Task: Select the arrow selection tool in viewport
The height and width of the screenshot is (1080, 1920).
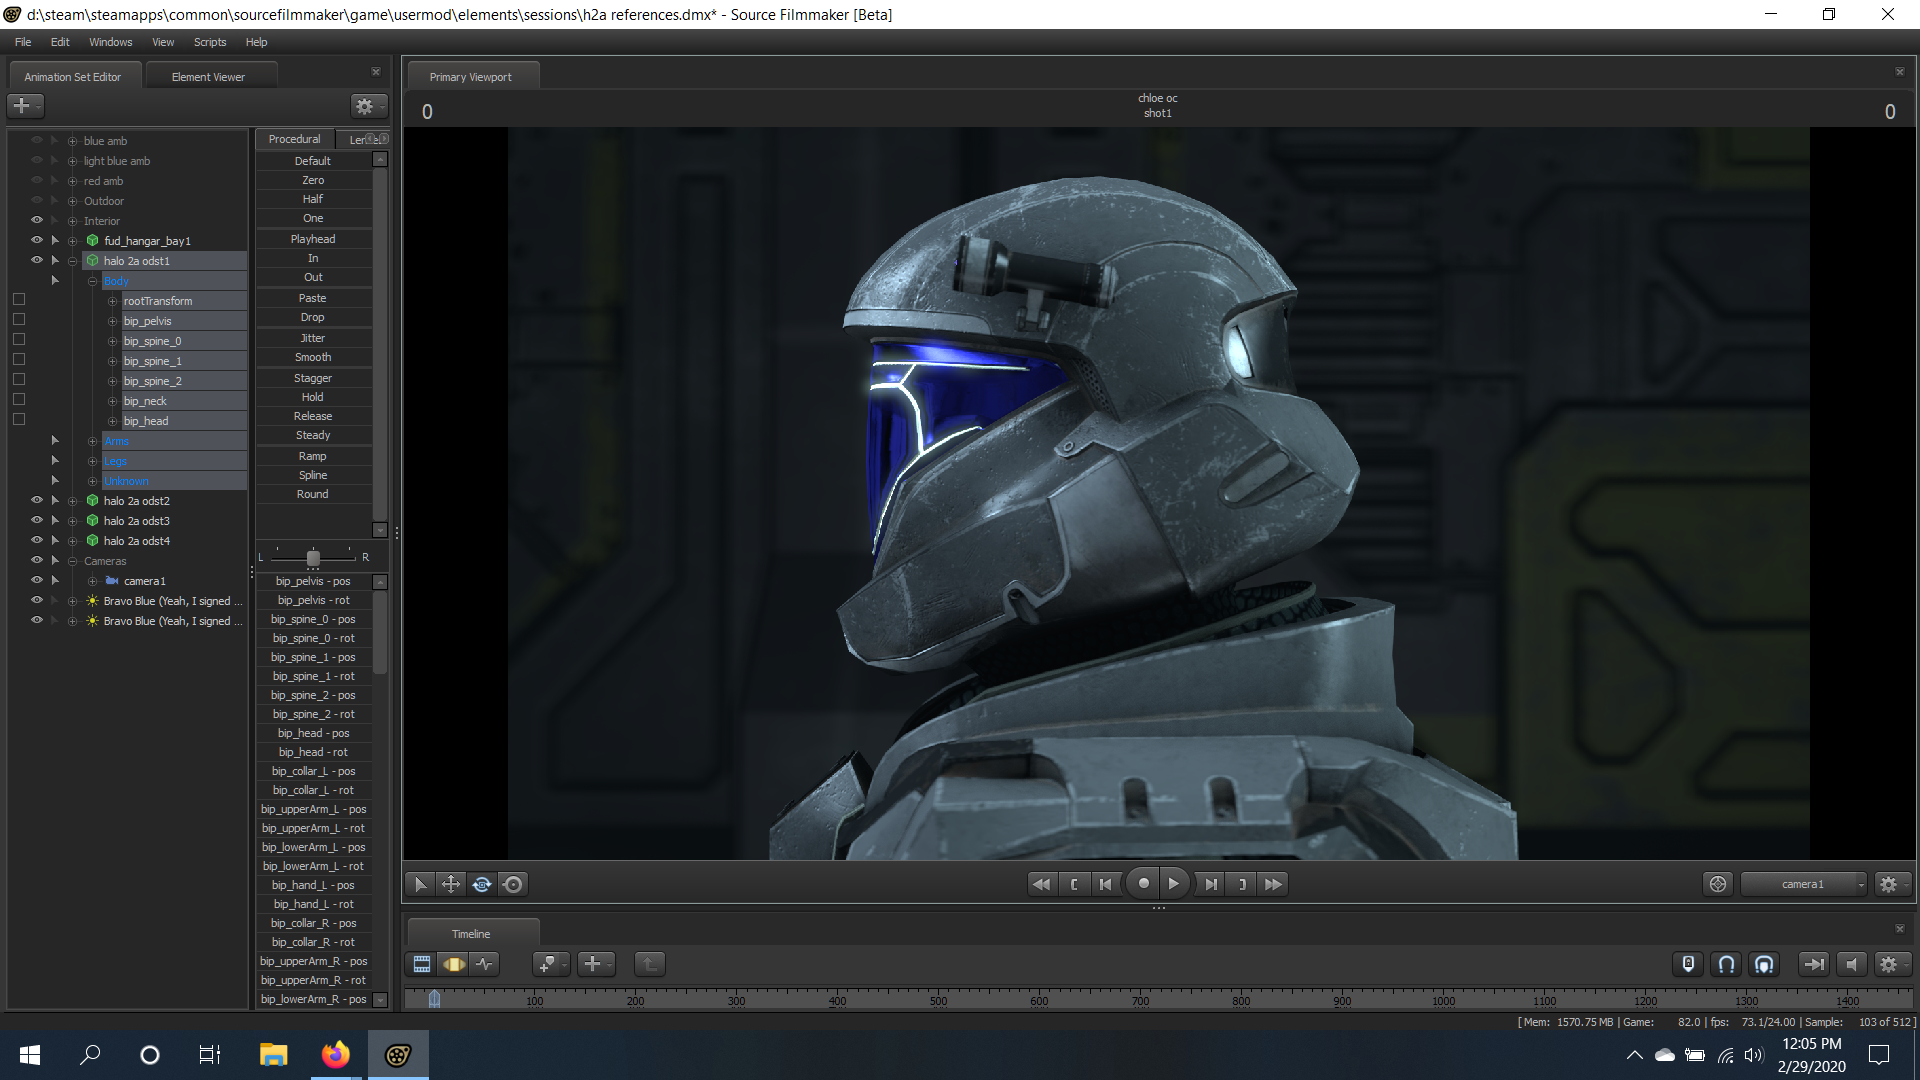Action: [x=420, y=884]
